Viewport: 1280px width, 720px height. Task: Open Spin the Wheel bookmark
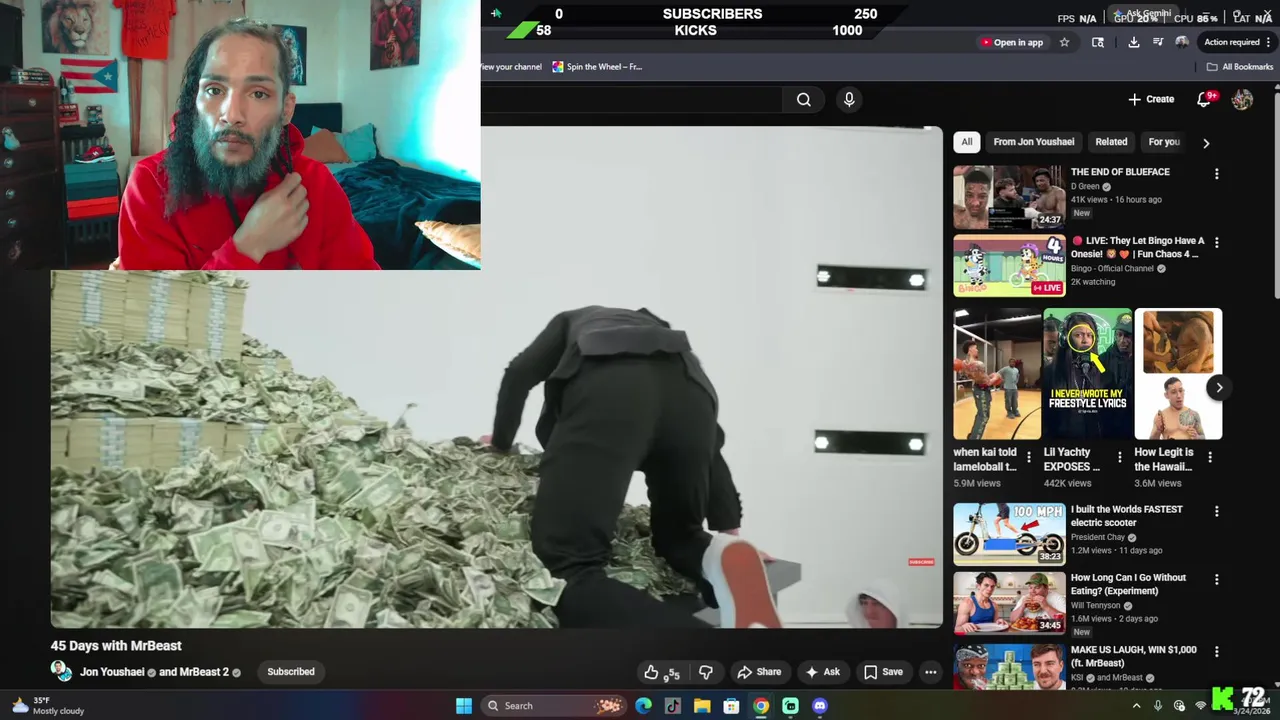coord(596,67)
